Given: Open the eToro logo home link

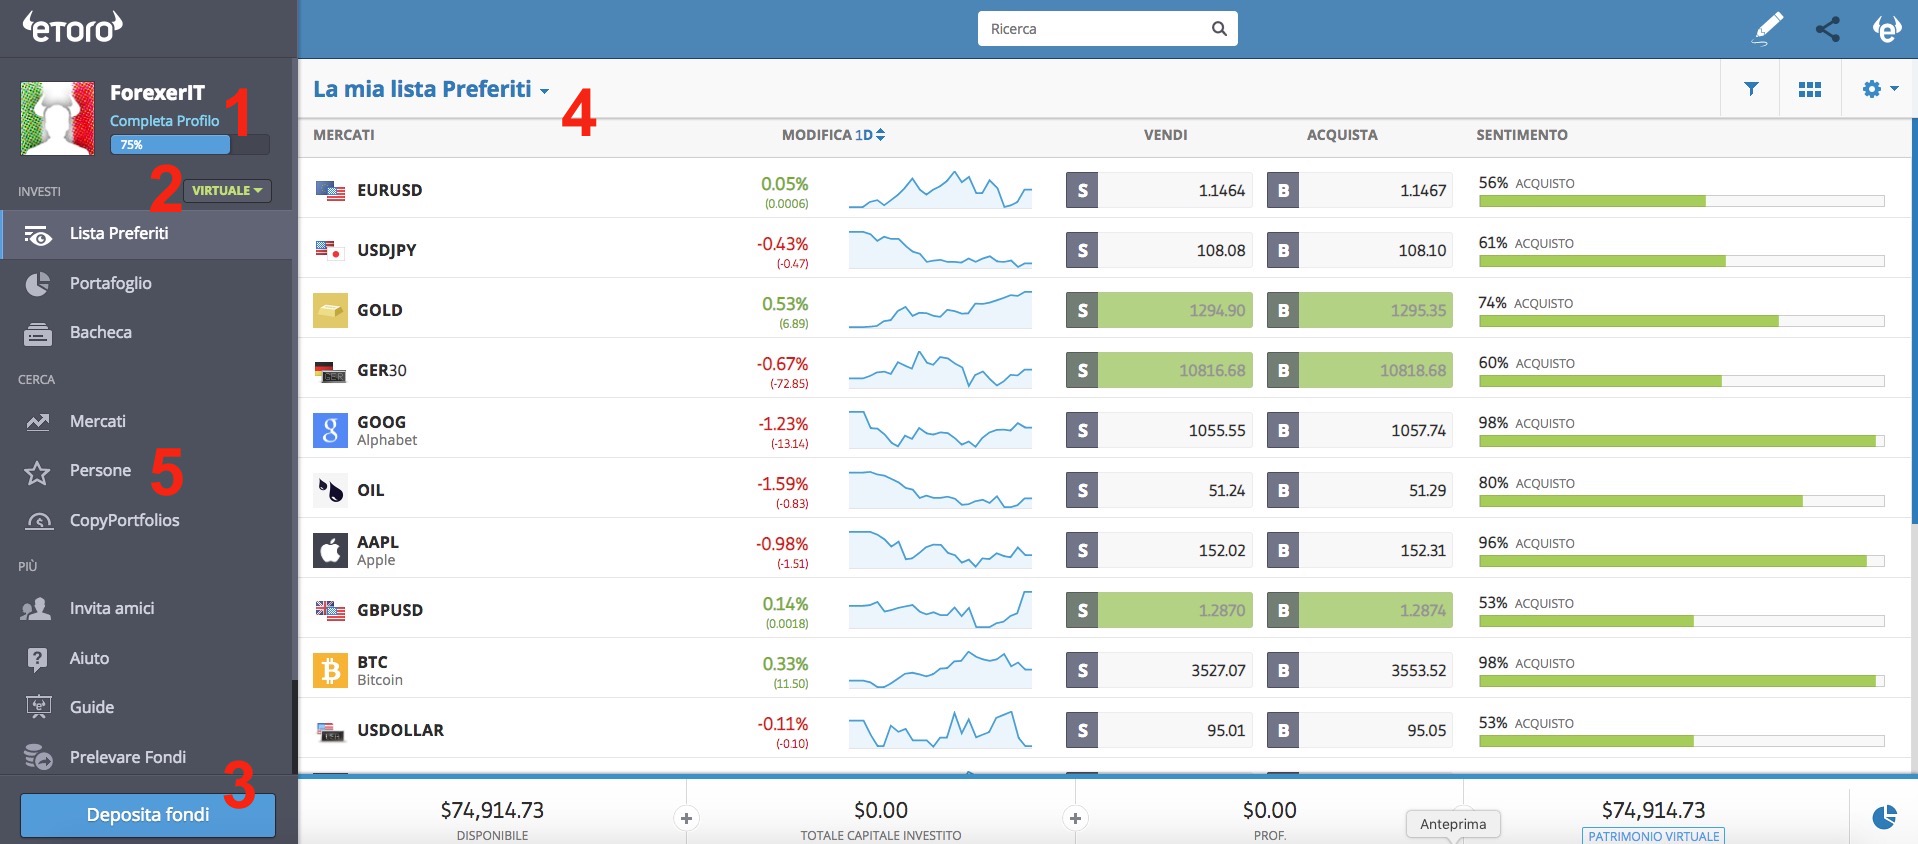Looking at the screenshot, I should (72, 27).
